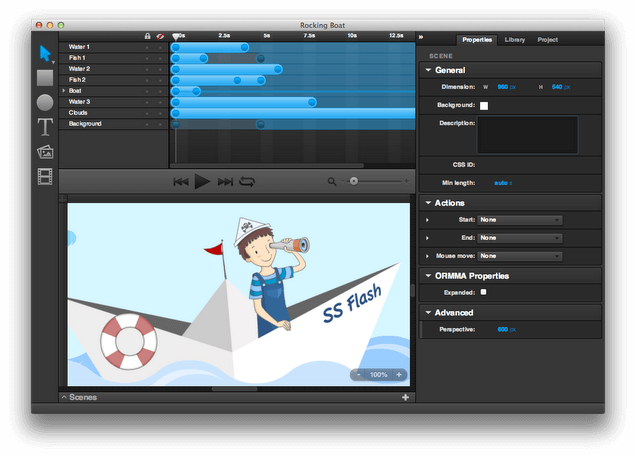Toggle visibility of Background layer
The height and width of the screenshot is (457, 636).
[x=160, y=124]
